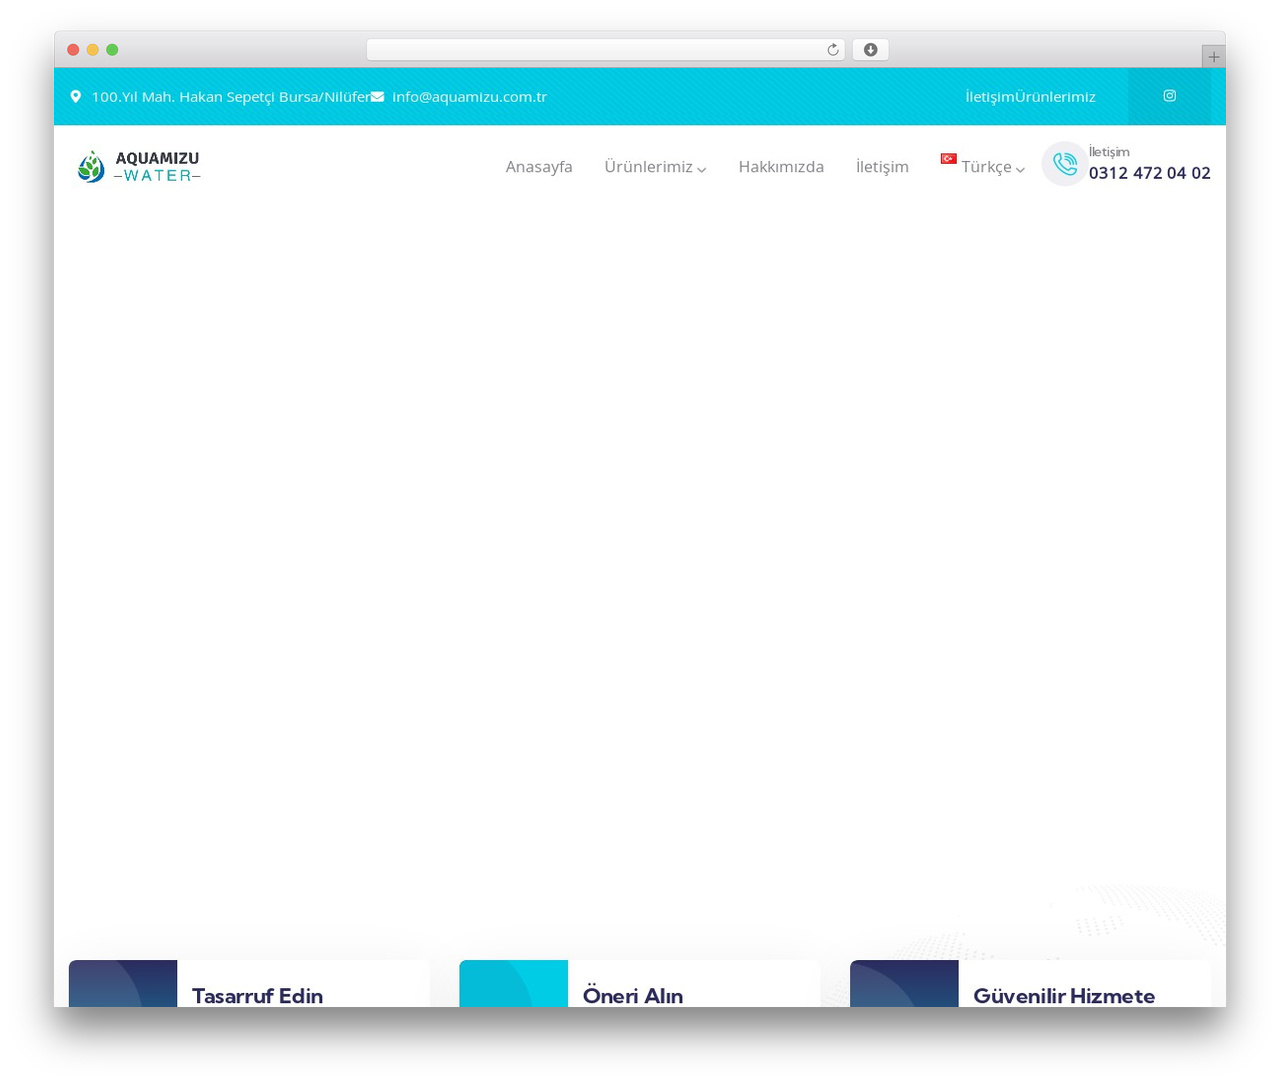
Task: Click the location pin icon
Action: coord(75,97)
